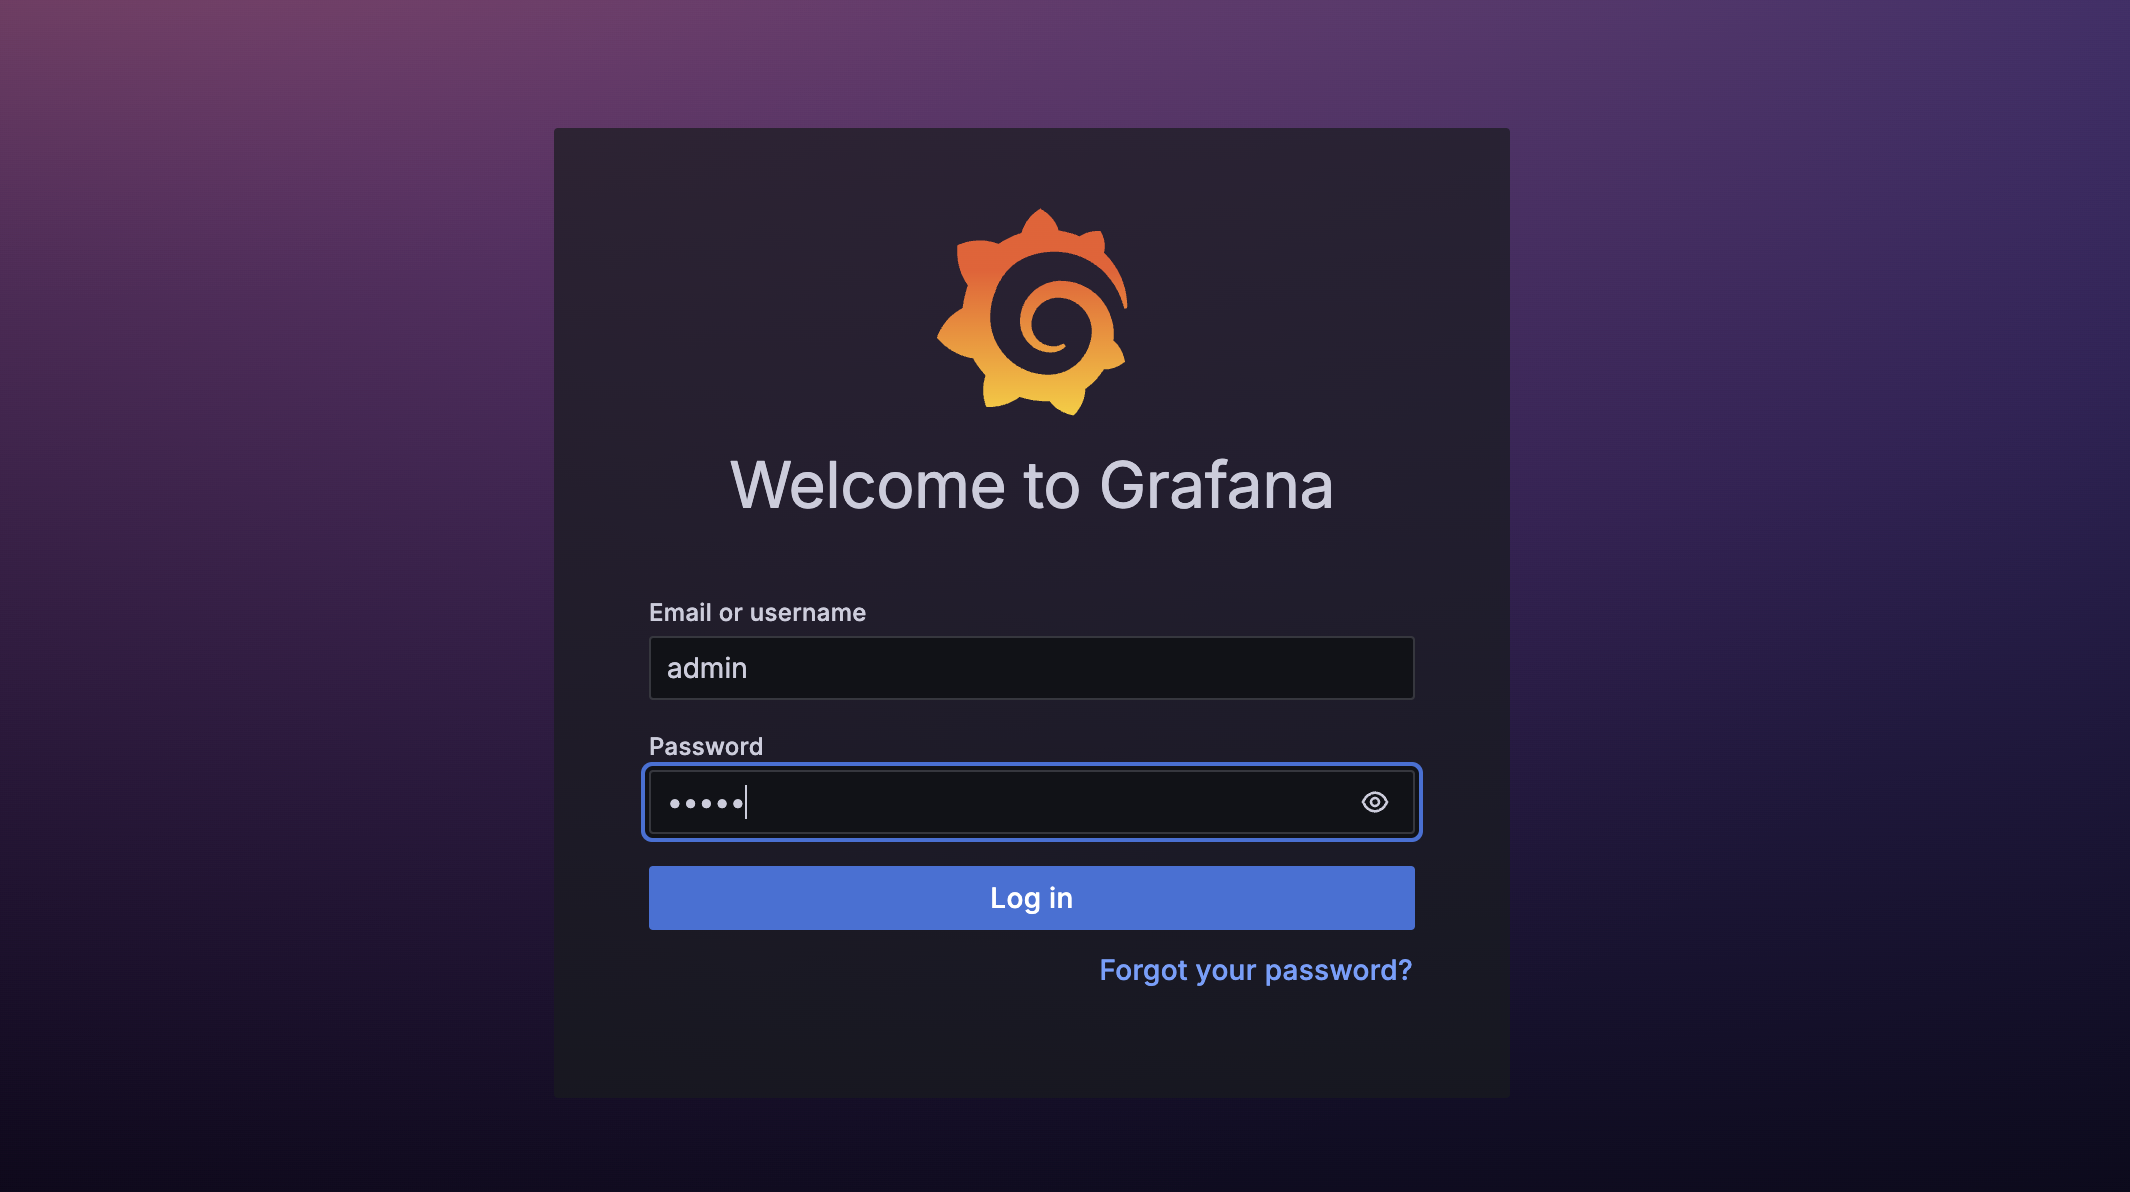The image size is (2130, 1192).
Task: Click the Grafana logo
Action: pos(1032,312)
